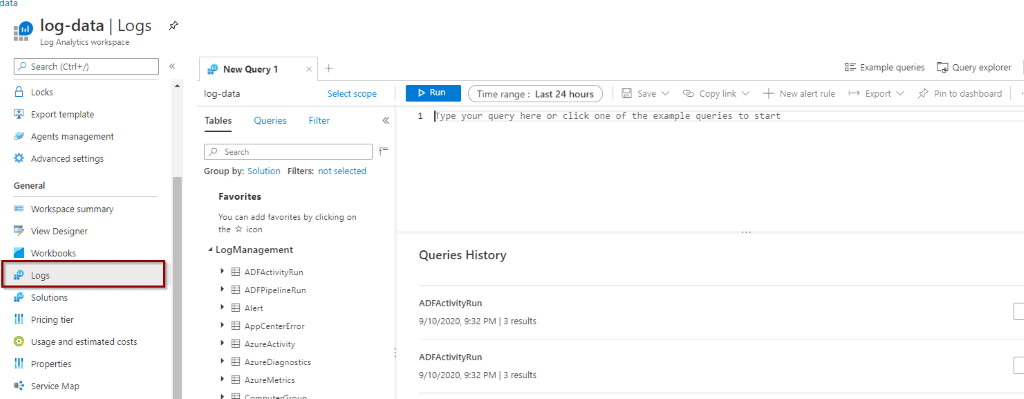Pin the log-data Logs blade
The image size is (1024, 399).
(x=173, y=26)
